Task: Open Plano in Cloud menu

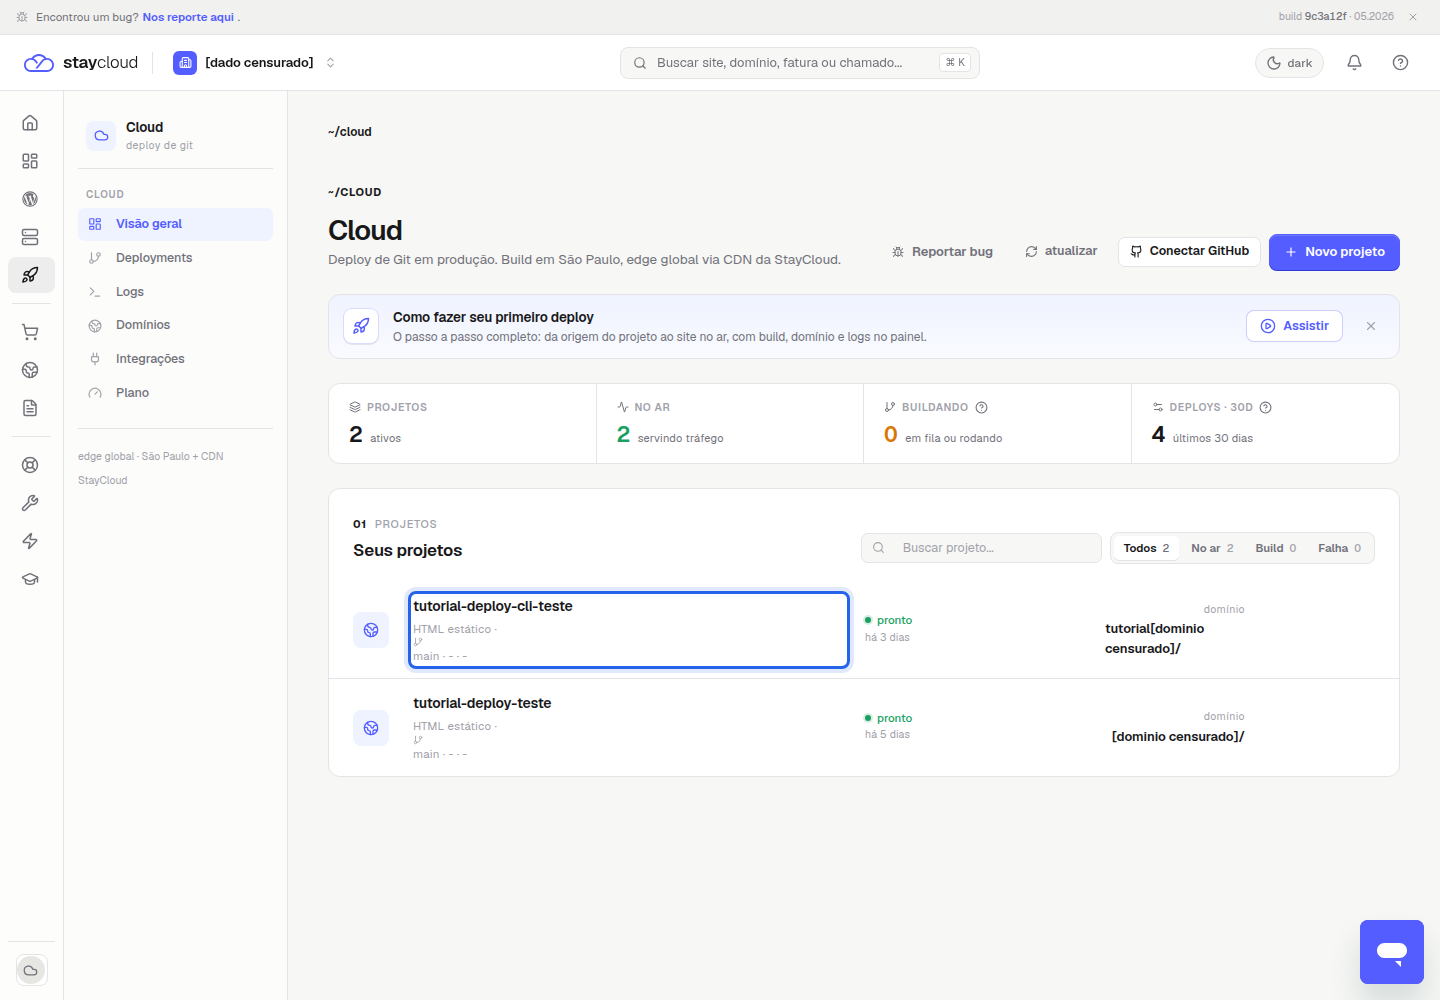Action: (x=175, y=393)
